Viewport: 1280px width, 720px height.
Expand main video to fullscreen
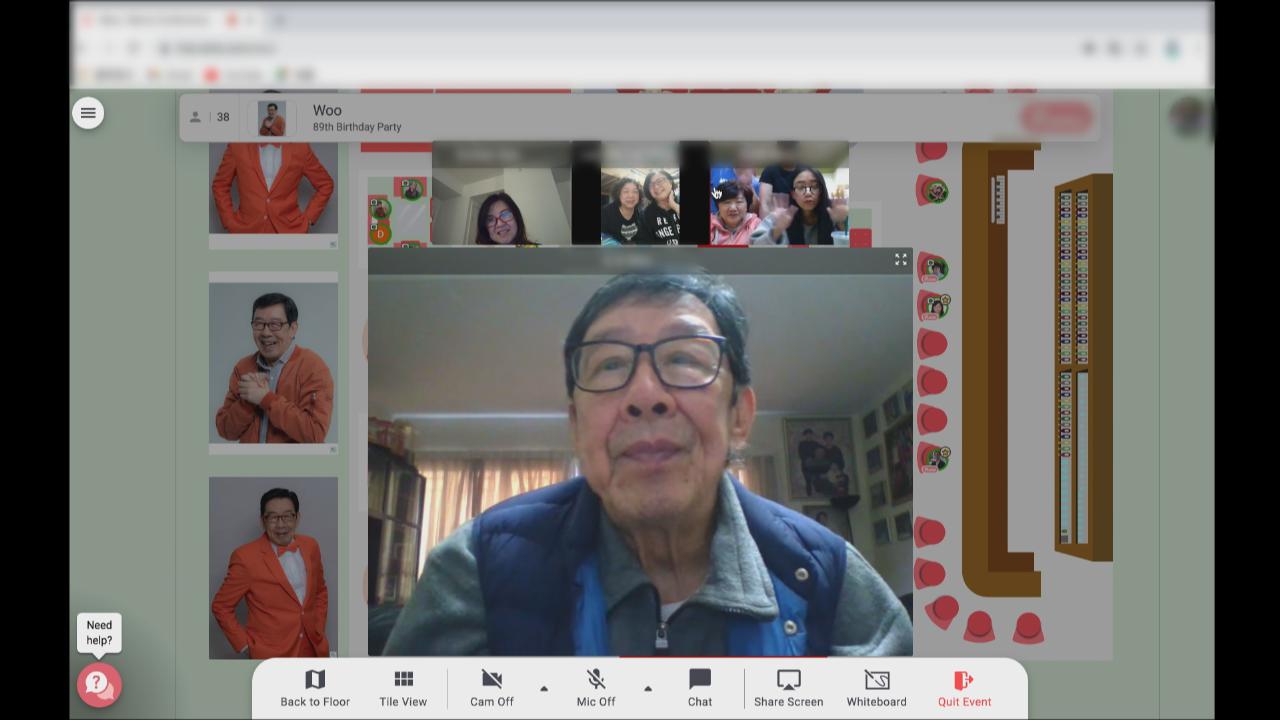click(900, 260)
